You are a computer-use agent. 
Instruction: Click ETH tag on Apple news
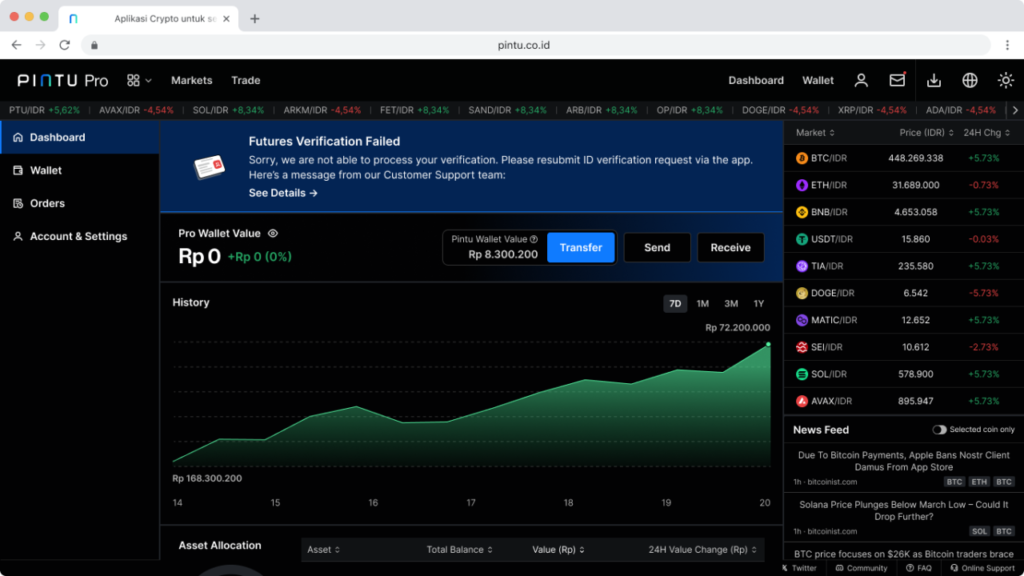pos(979,482)
